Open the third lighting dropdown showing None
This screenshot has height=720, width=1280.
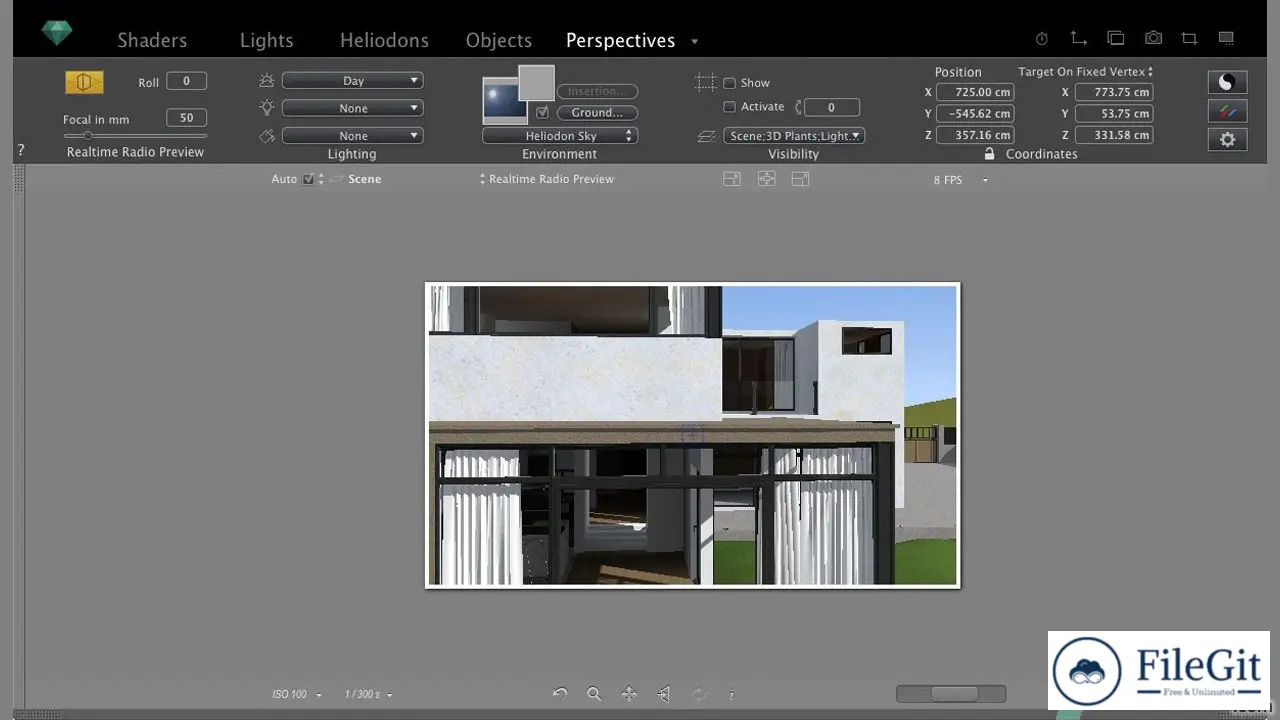[352, 136]
